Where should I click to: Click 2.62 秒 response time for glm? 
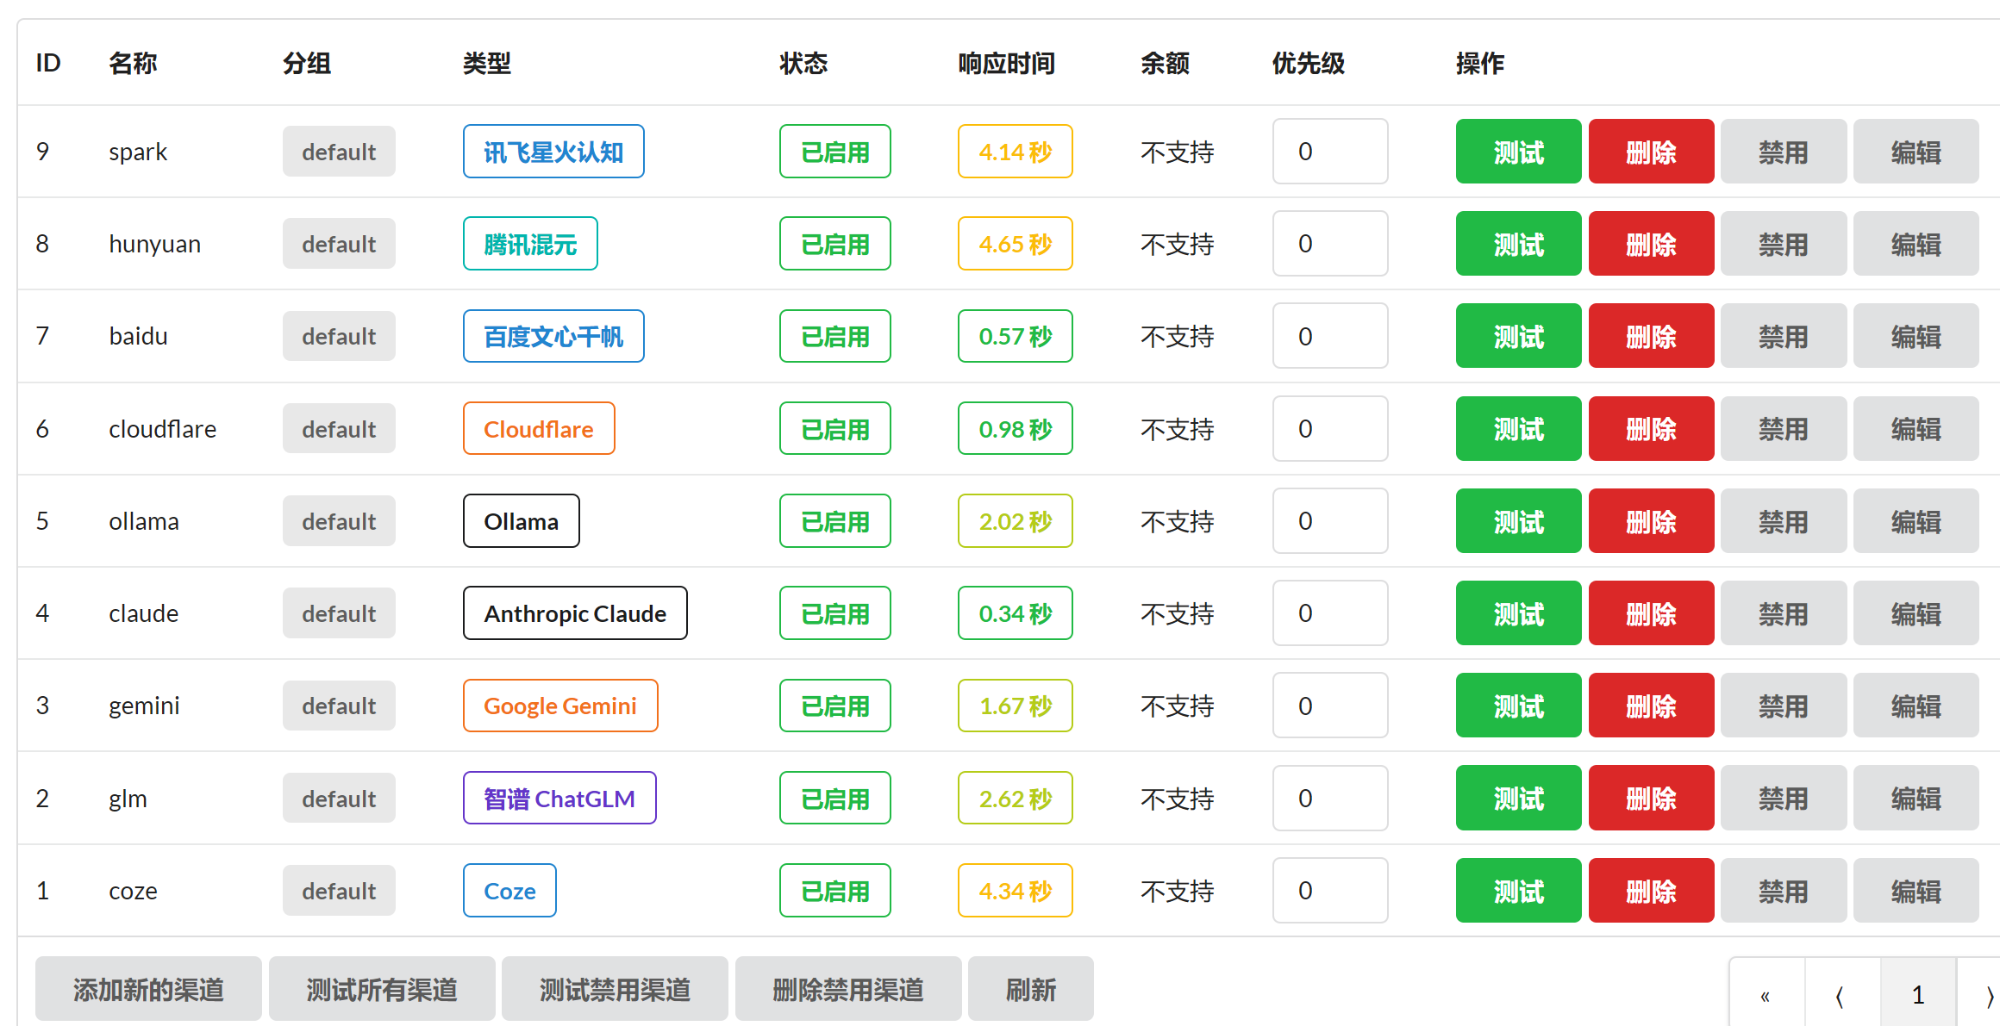pyautogui.click(x=1015, y=798)
